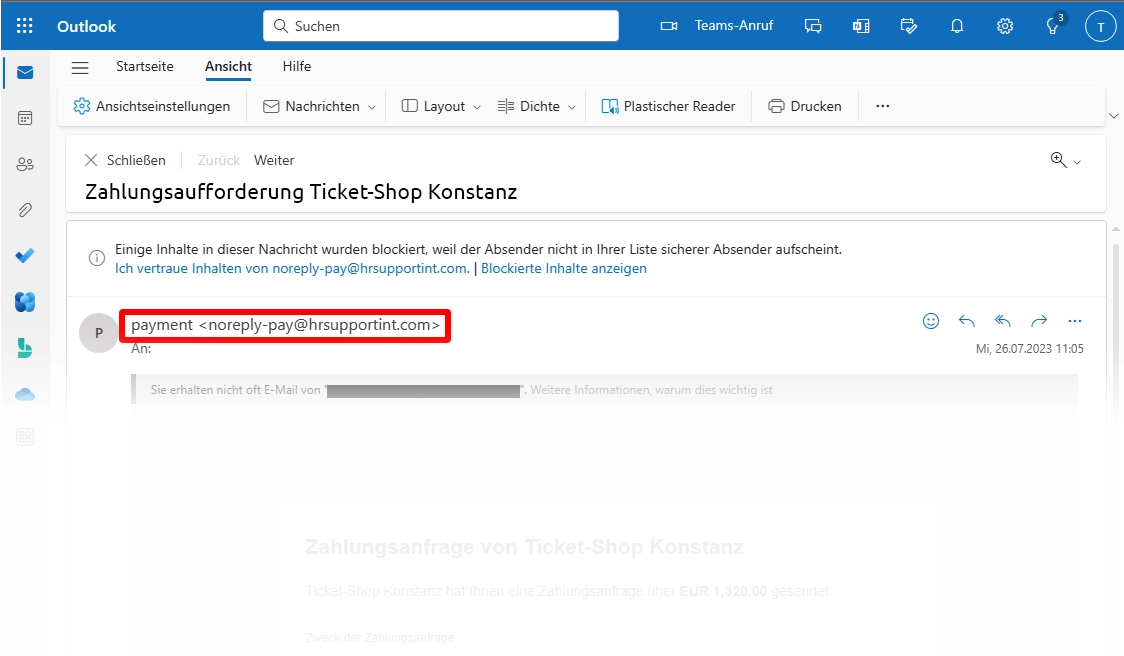
Task: Switch to Ansicht tab
Action: point(228,66)
